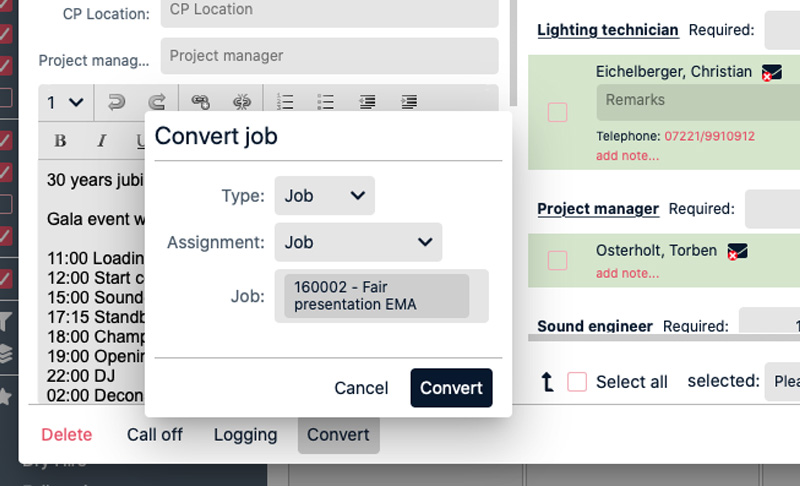Viewport: 800px width, 486px height.
Task: Open the Type dropdown in Convert job
Action: [x=324, y=196]
